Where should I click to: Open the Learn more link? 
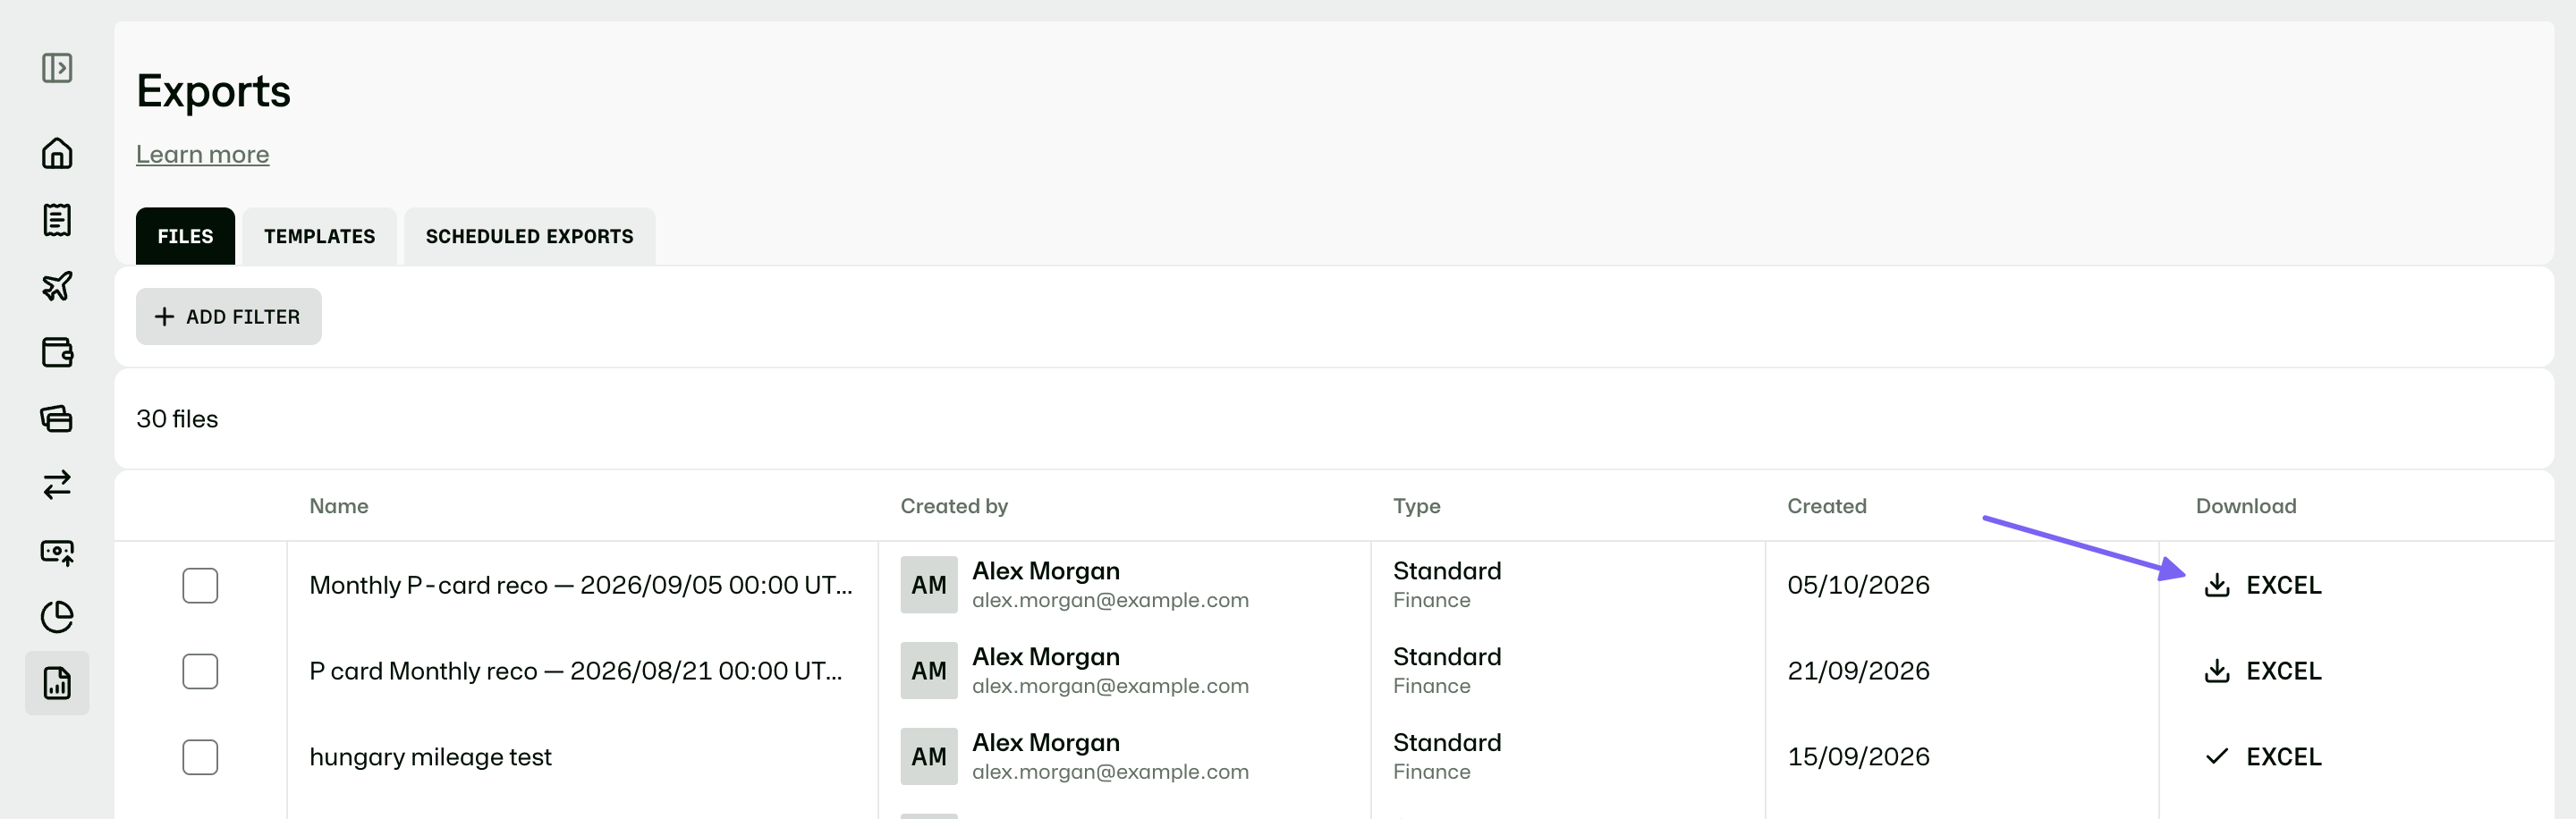(x=203, y=154)
